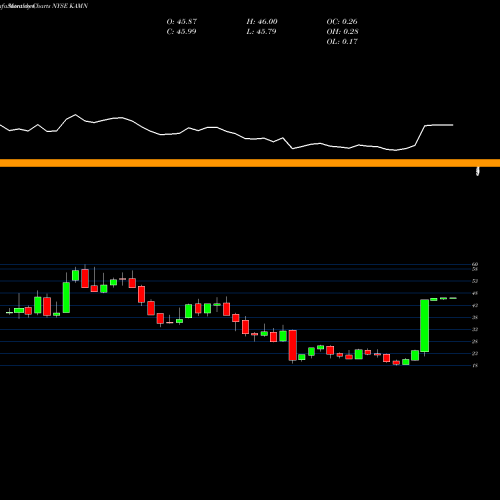This screenshot has width=500, height=500.
Task: Click the 32 price axis label
Action: pyautogui.click(x=475, y=329)
